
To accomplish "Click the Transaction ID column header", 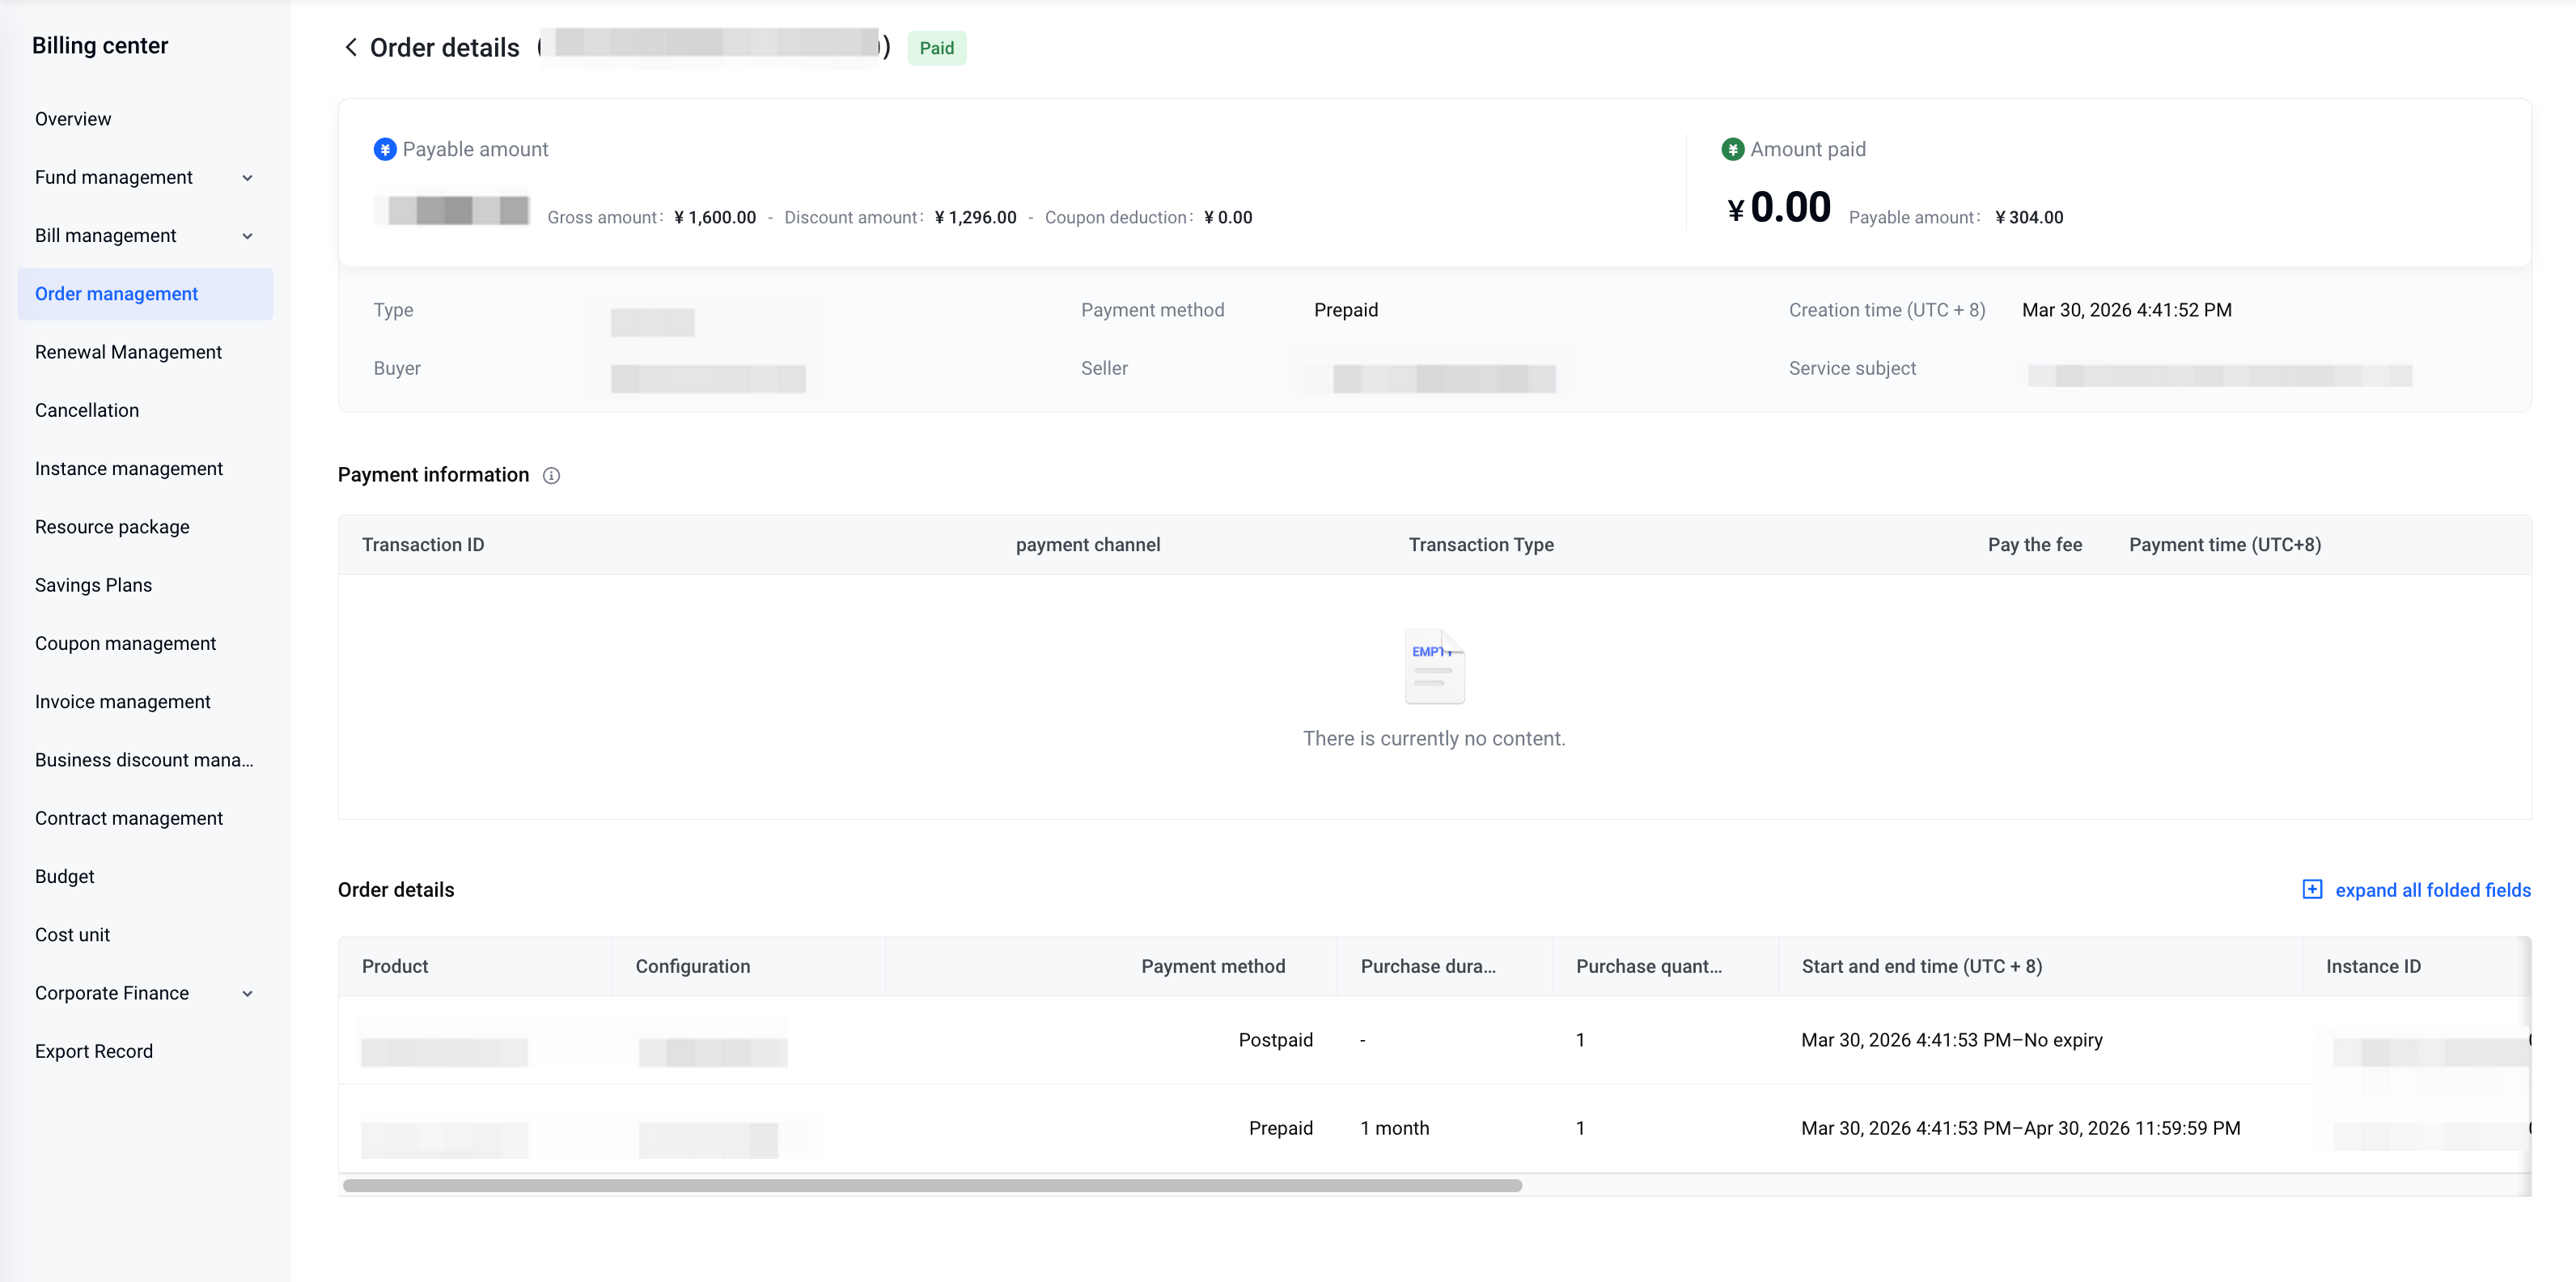I will click(x=423, y=545).
